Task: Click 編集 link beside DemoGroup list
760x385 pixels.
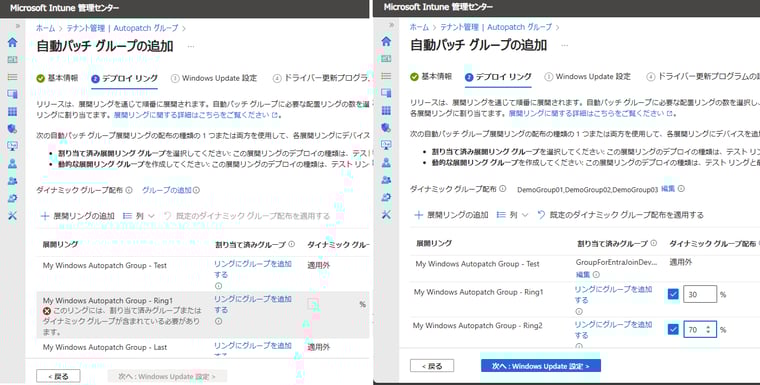Action: pyautogui.click(x=668, y=189)
